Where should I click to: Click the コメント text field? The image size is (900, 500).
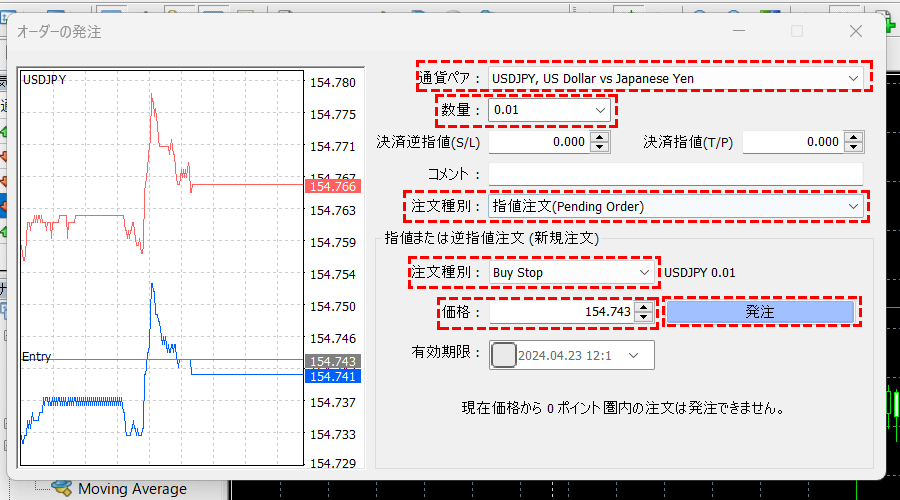click(x=676, y=174)
